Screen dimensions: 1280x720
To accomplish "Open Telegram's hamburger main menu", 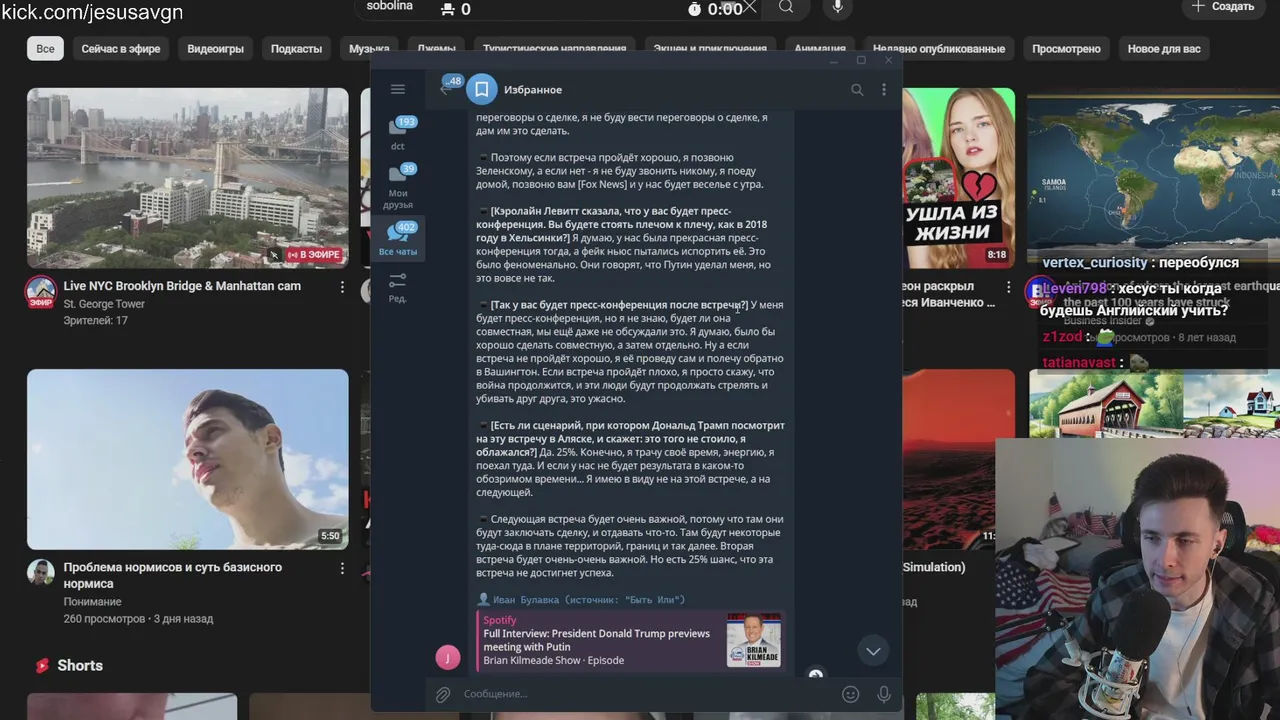I will click(x=397, y=89).
